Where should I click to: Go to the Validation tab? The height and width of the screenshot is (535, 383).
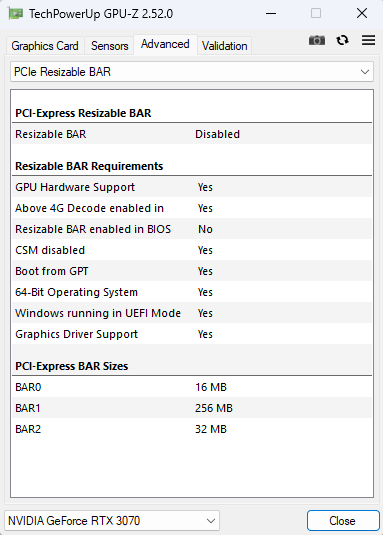[x=224, y=46]
